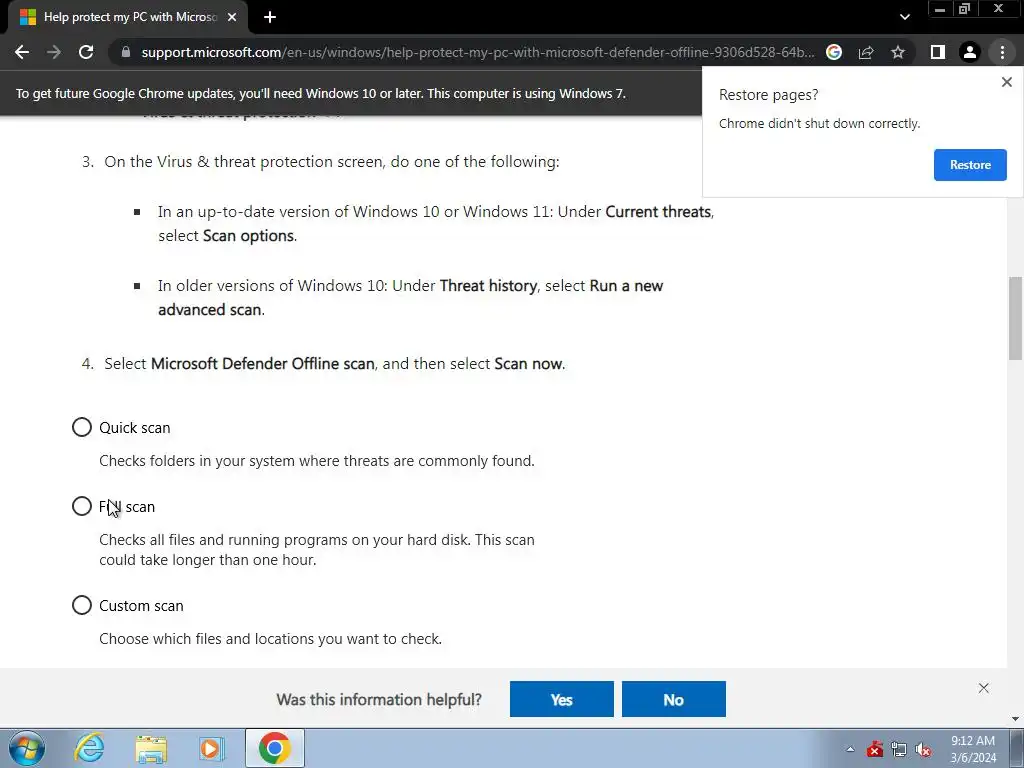The height and width of the screenshot is (768, 1024).
Task: Toggle Chrome side panel icon
Action: pos(938,52)
